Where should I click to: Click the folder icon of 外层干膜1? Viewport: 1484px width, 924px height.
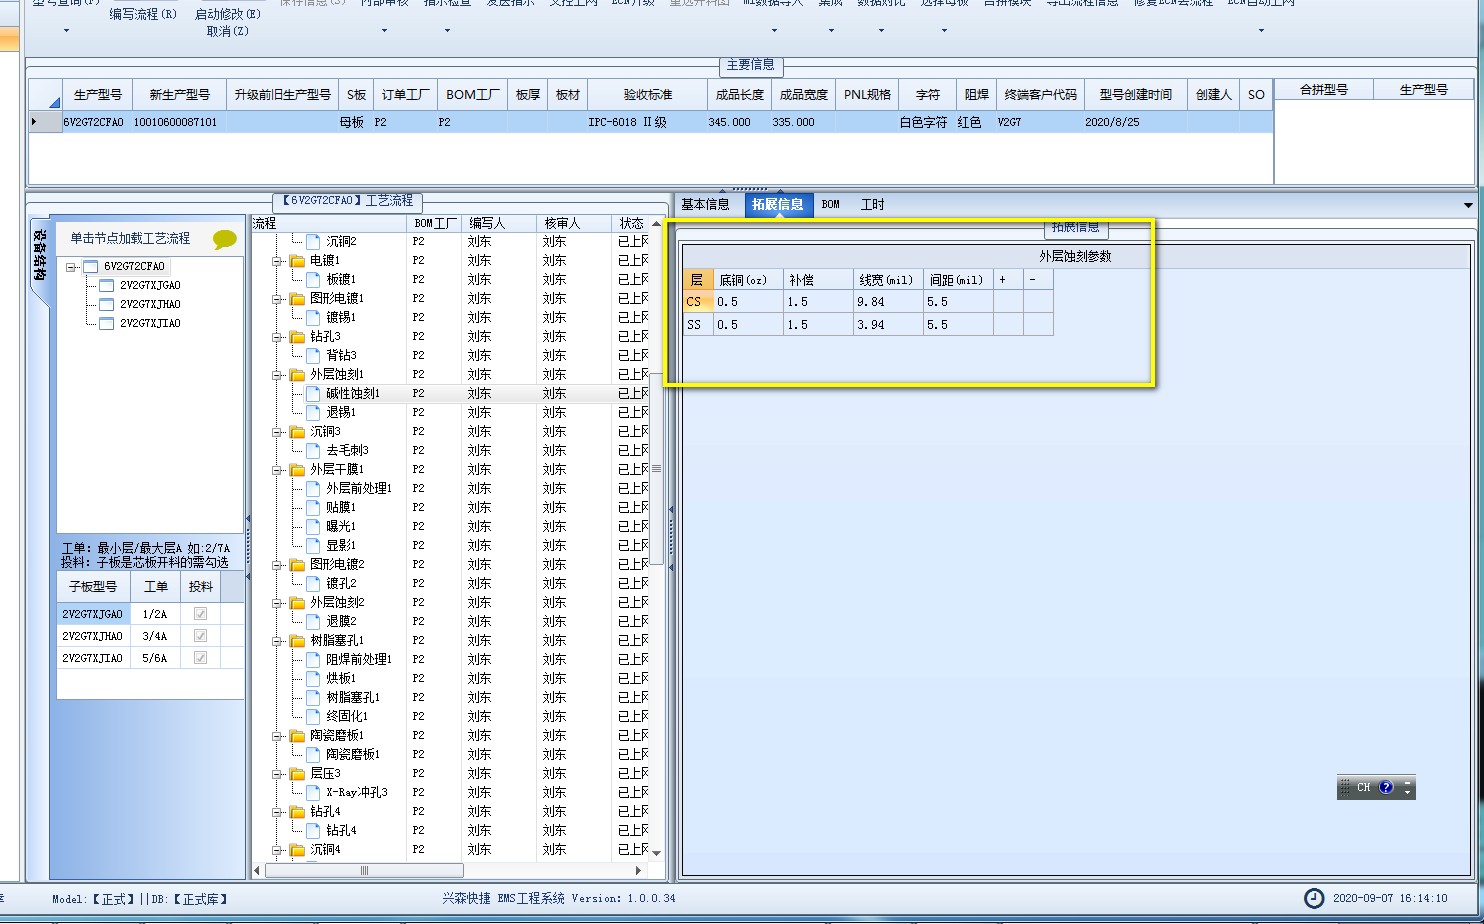pos(297,470)
